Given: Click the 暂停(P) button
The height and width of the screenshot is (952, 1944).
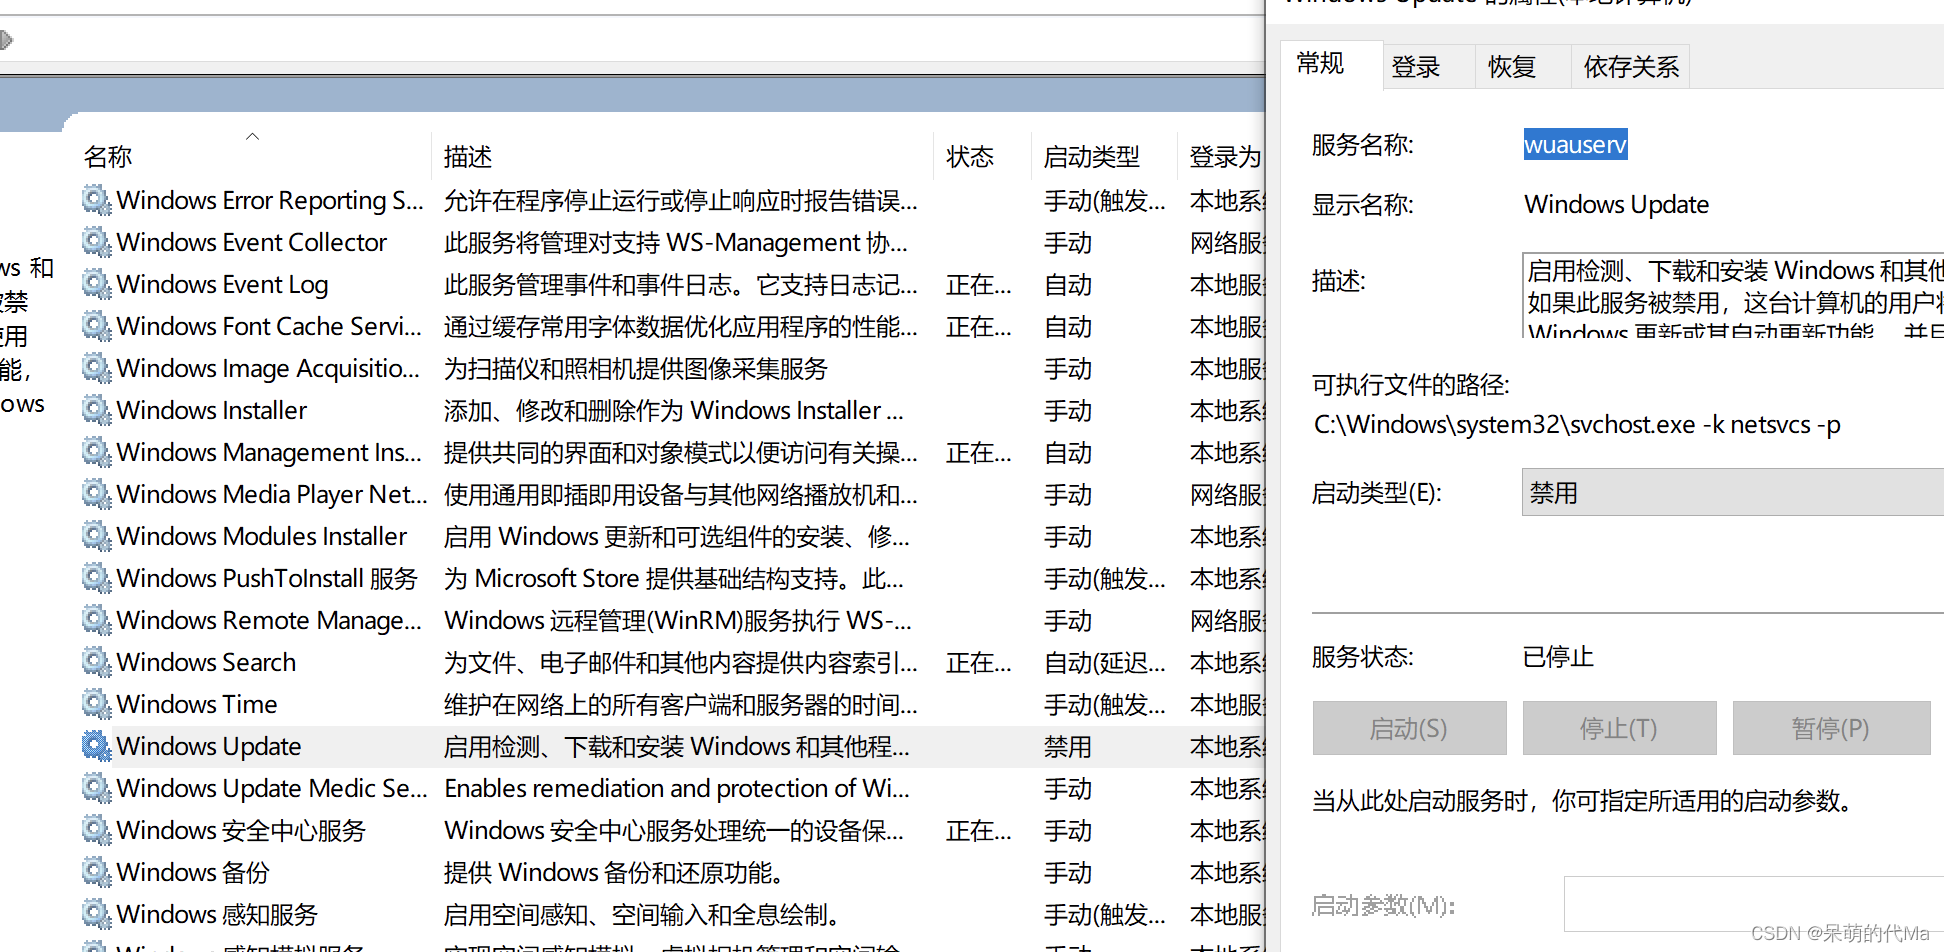Looking at the screenshot, I should (x=1831, y=728).
